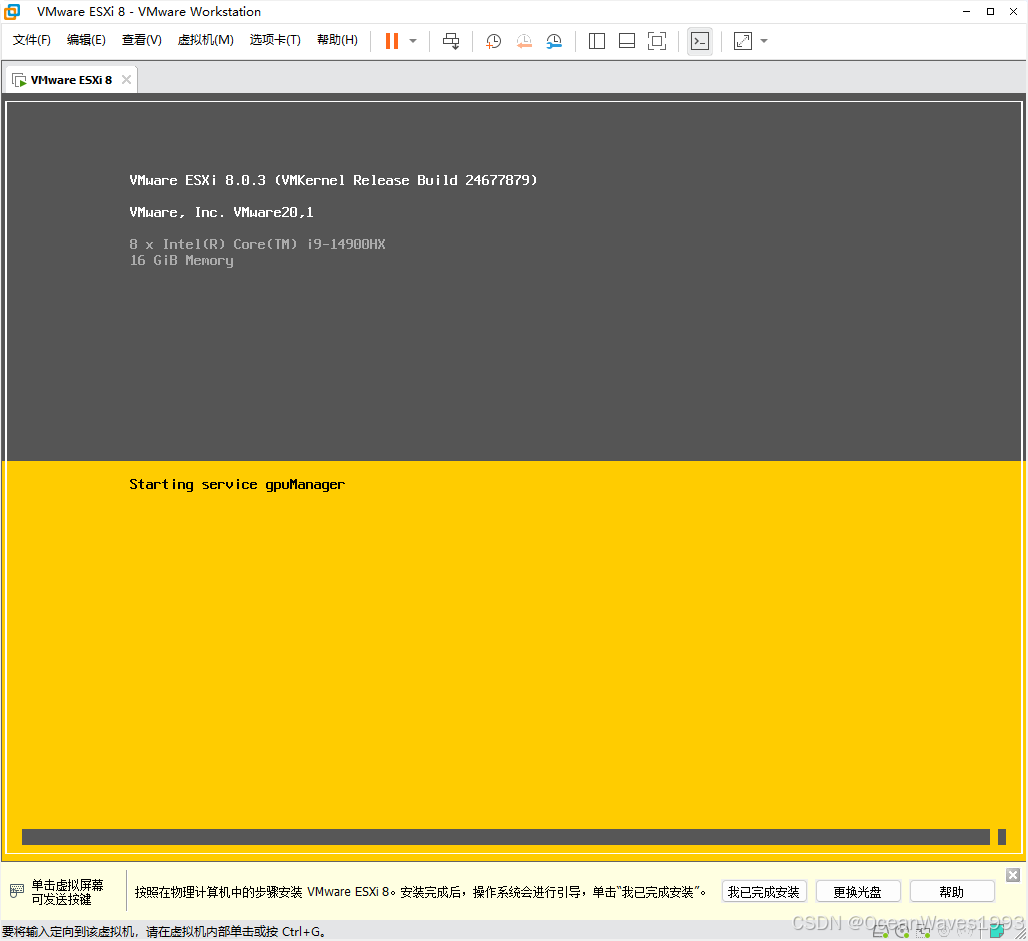Open the power options dropdown arrow
Viewport: 1028px width, 941px height.
pyautogui.click(x=413, y=41)
